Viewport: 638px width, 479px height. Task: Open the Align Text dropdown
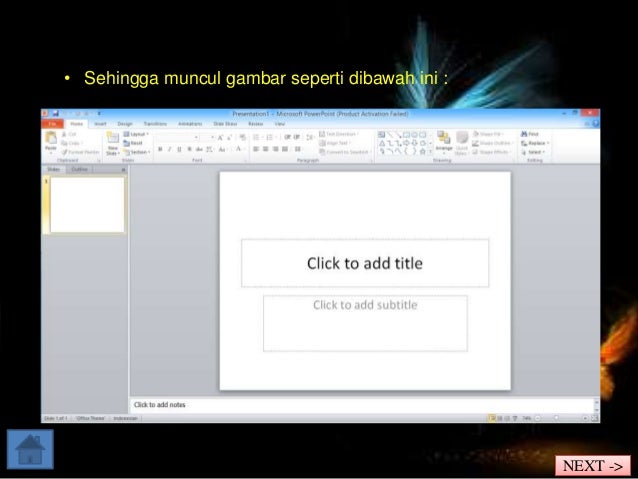point(335,143)
